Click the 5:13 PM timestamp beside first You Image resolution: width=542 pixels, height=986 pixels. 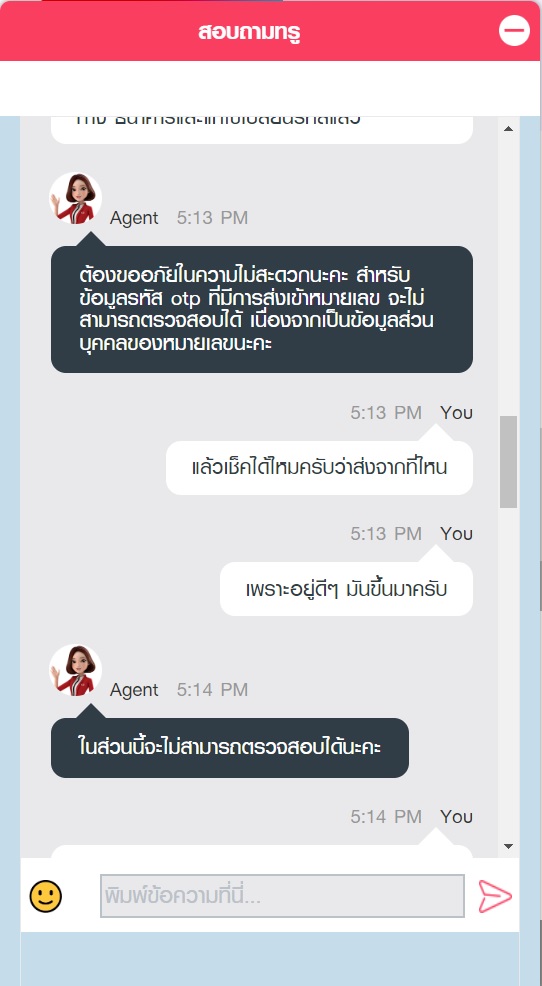(x=386, y=413)
